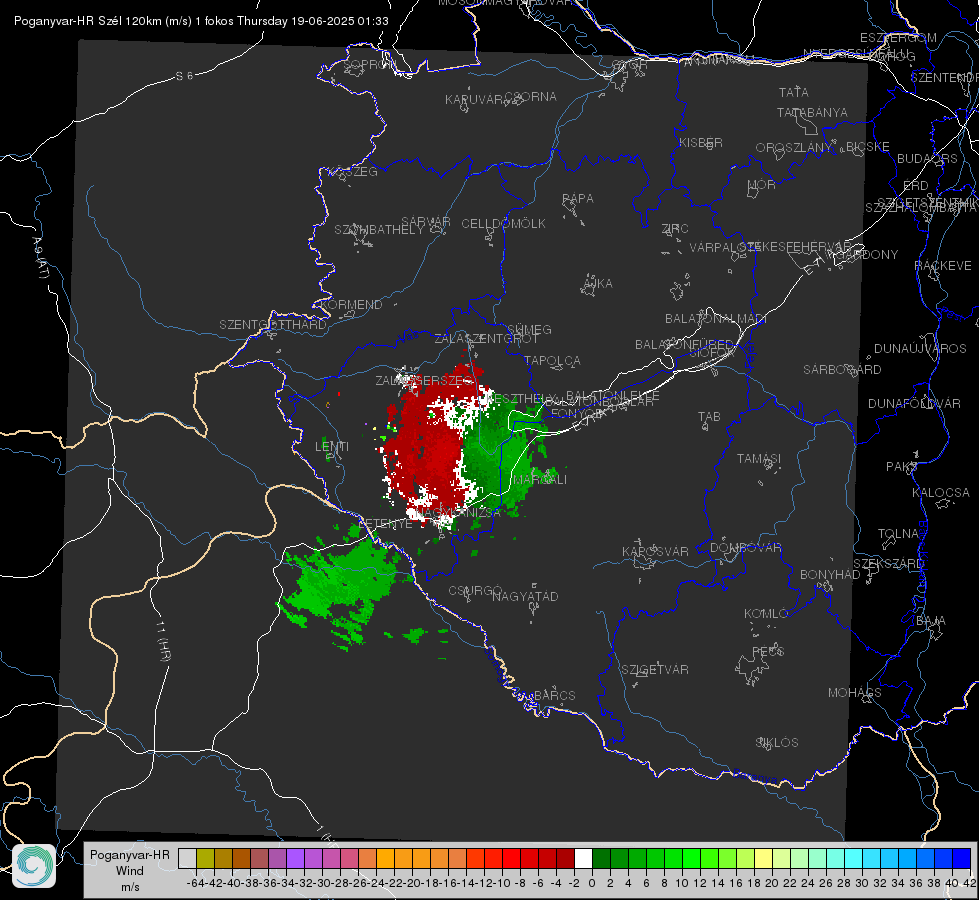The height and width of the screenshot is (900, 979).
Task: Click the SZOMBATHELY city label
Action: point(379,230)
